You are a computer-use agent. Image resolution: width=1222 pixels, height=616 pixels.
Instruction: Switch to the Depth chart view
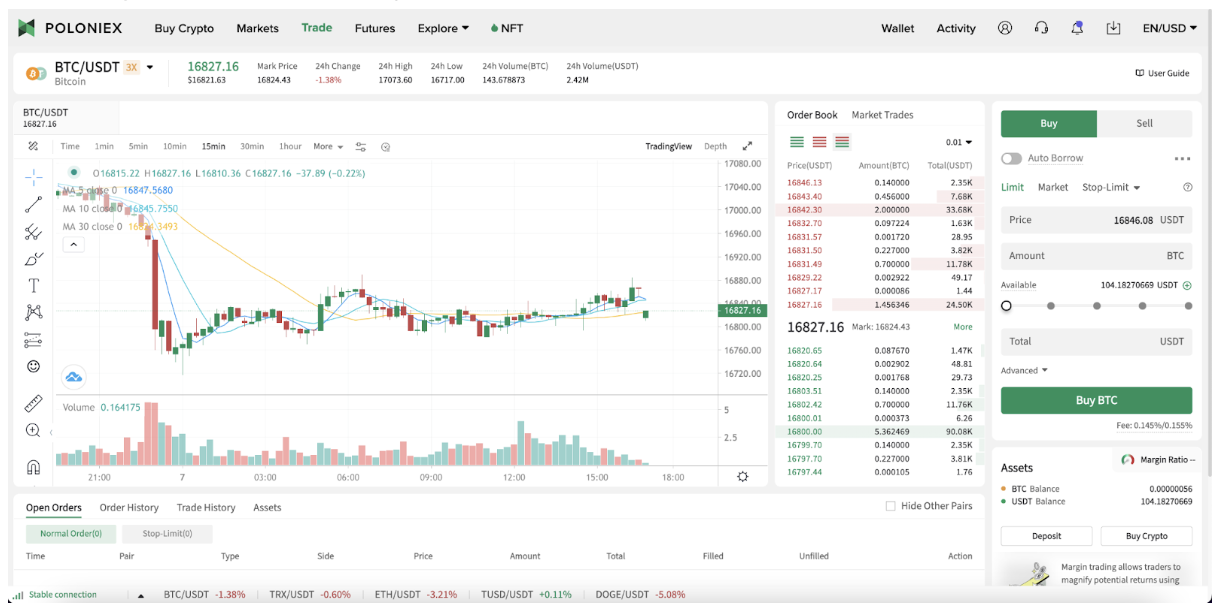tap(715, 146)
